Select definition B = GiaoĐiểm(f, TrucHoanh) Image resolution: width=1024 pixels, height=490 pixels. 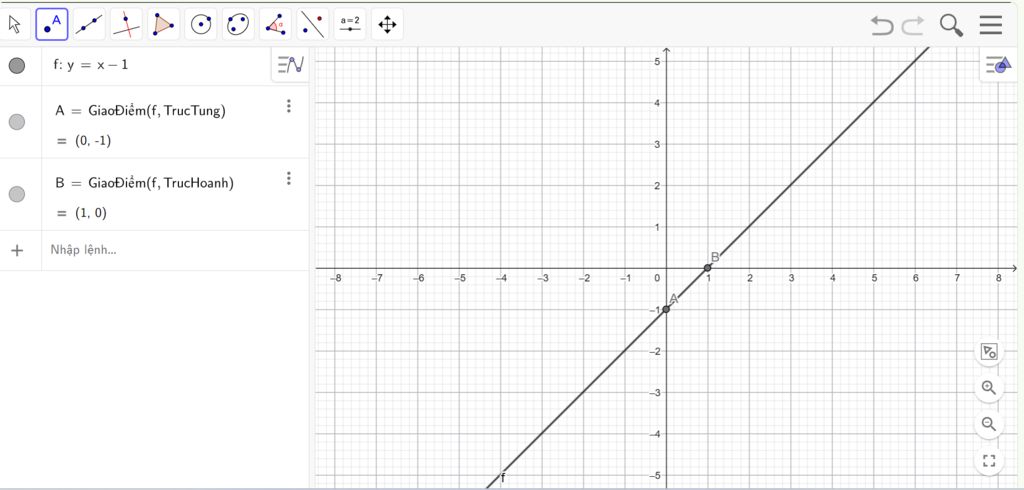144,183
